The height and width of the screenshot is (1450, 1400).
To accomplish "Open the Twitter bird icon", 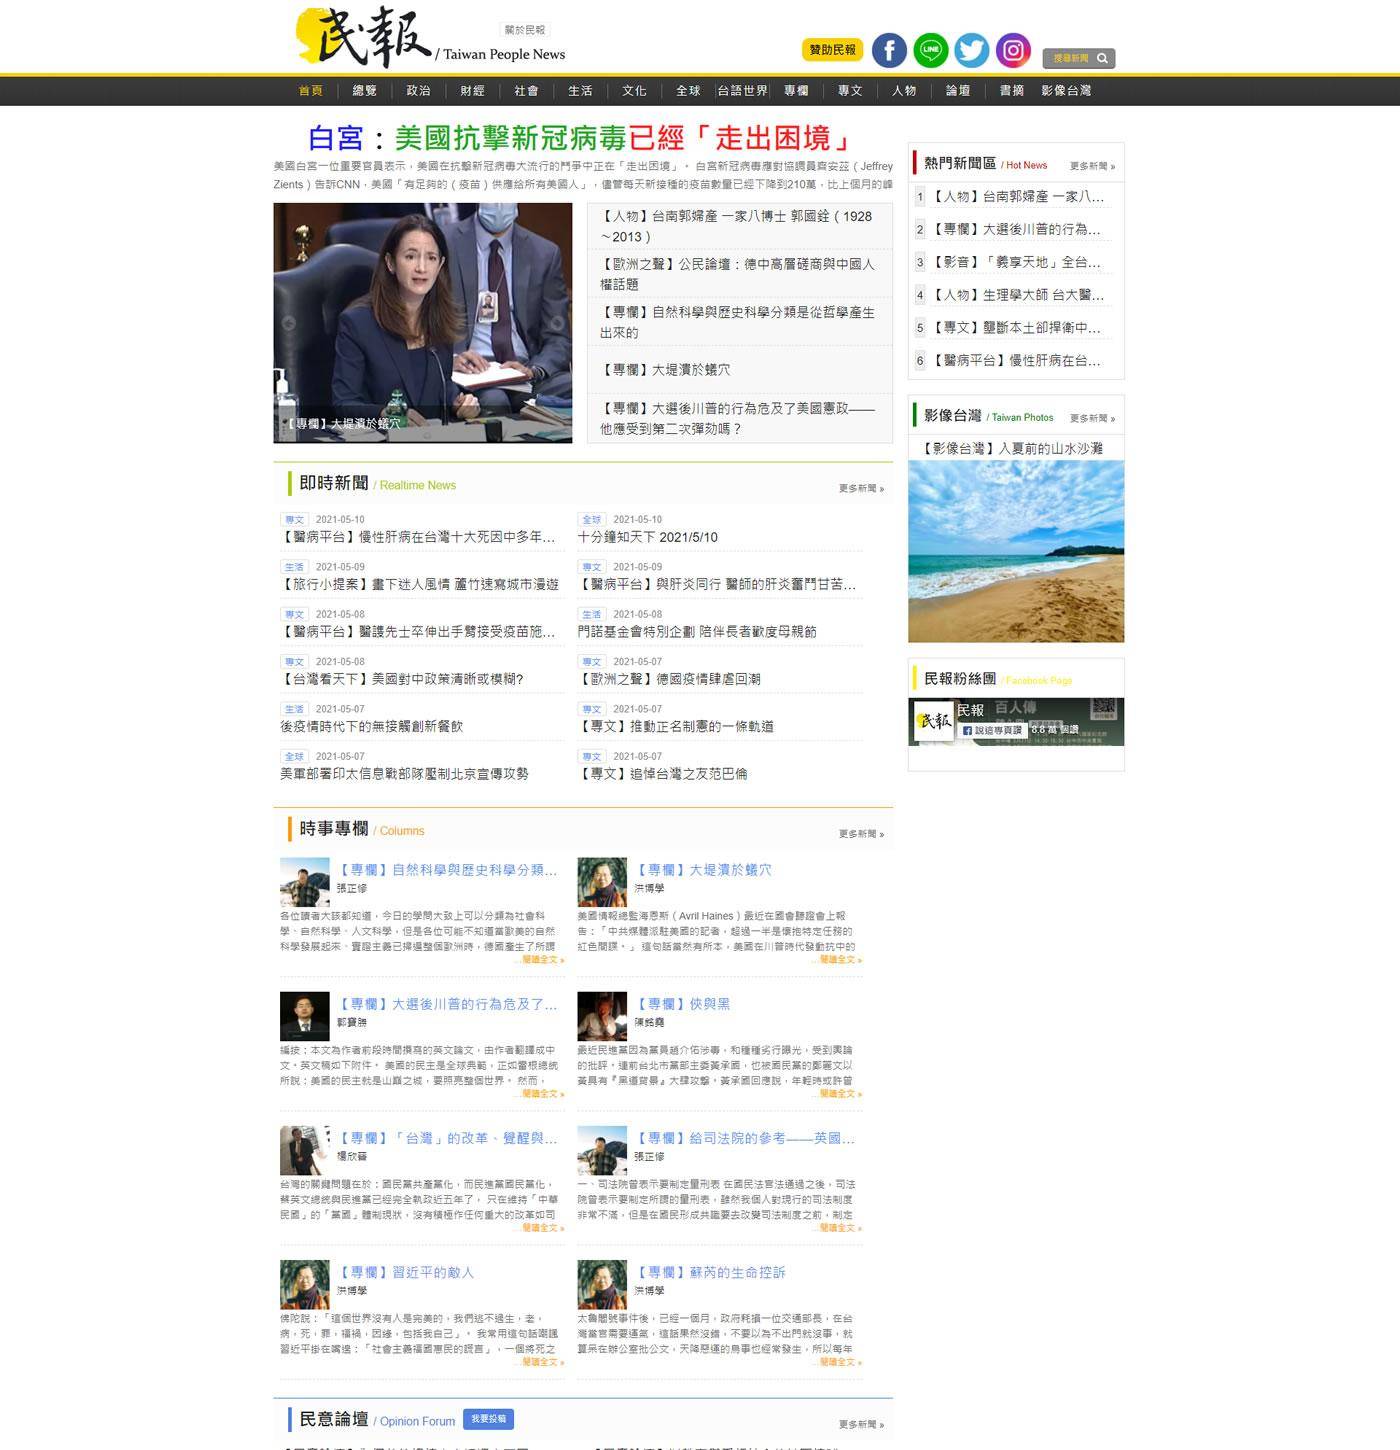I will 970,50.
